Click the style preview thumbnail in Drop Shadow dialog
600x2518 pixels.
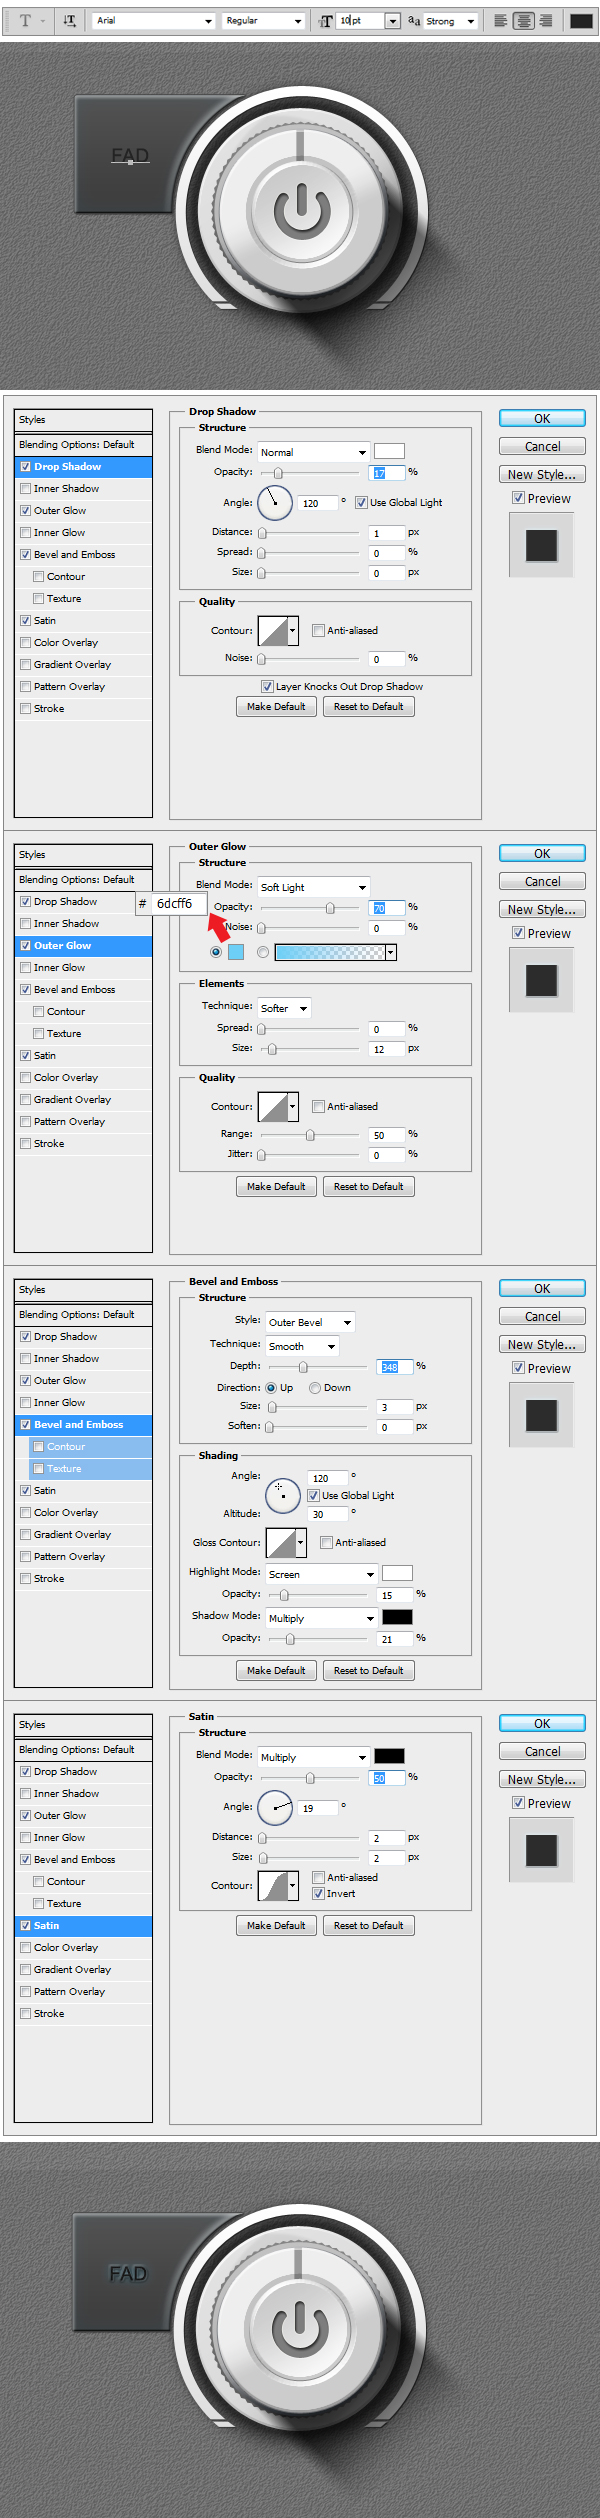[x=541, y=545]
